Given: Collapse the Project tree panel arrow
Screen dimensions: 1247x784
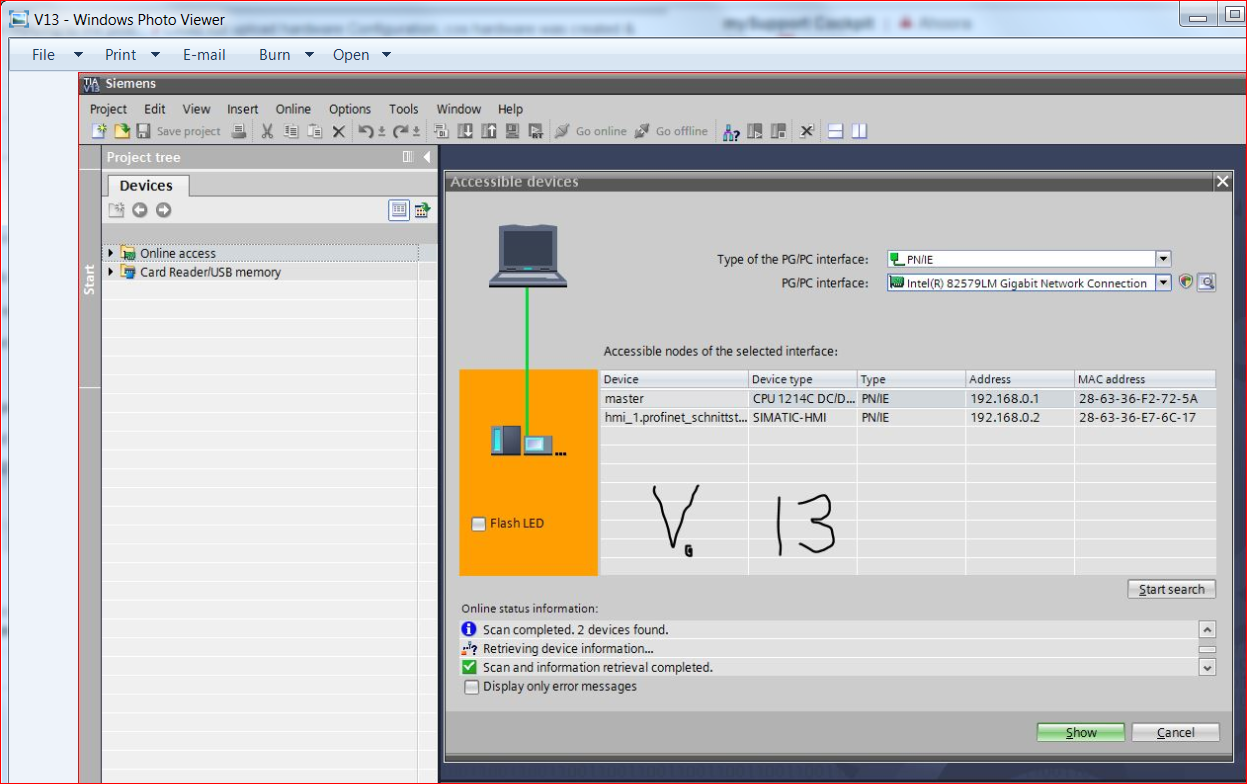Looking at the screenshot, I should [427, 157].
